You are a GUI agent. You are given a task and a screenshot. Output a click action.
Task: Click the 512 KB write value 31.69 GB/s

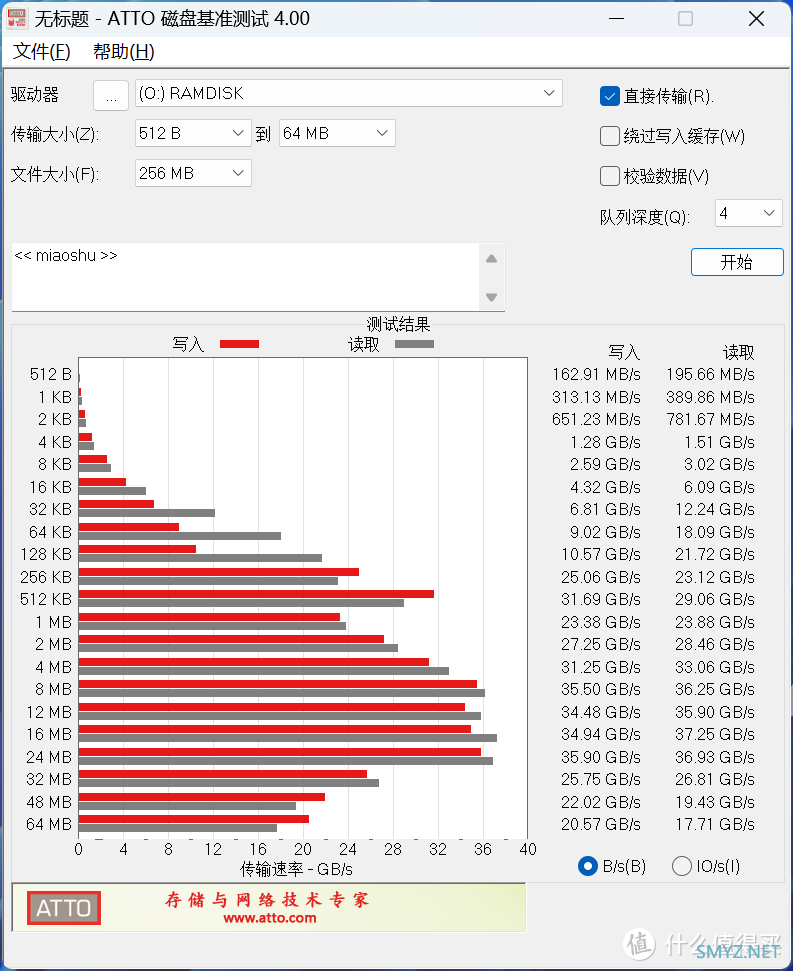[600, 599]
